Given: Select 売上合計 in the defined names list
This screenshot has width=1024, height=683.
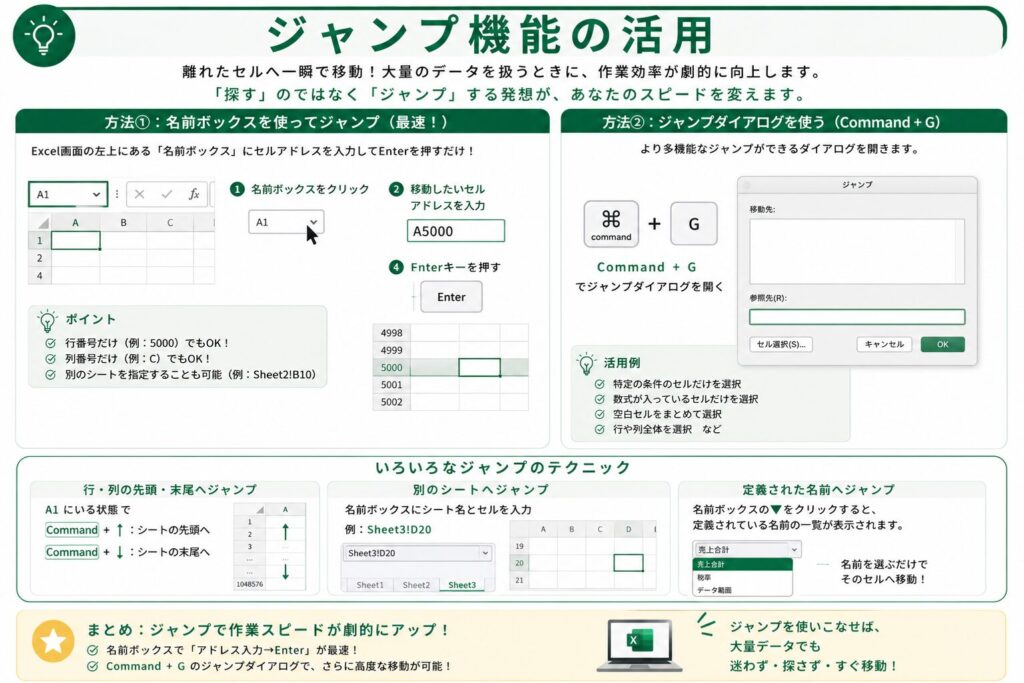Looking at the screenshot, I should 743,565.
